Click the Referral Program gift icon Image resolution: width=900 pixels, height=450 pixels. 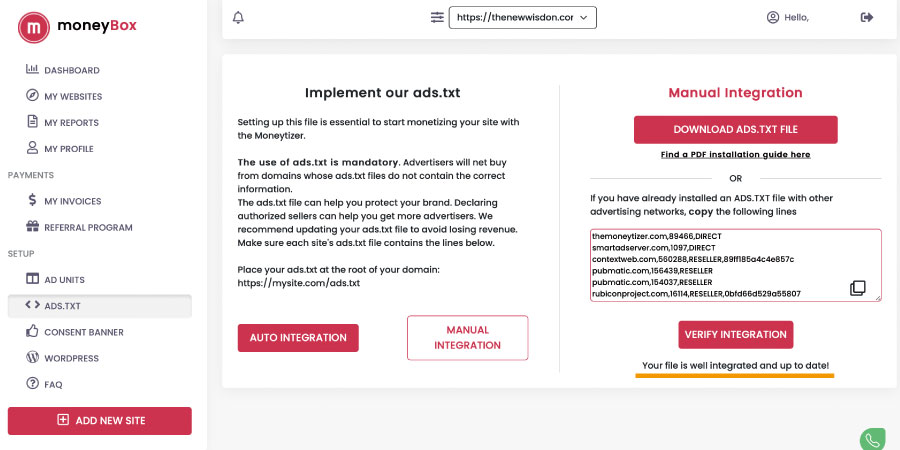(32, 226)
